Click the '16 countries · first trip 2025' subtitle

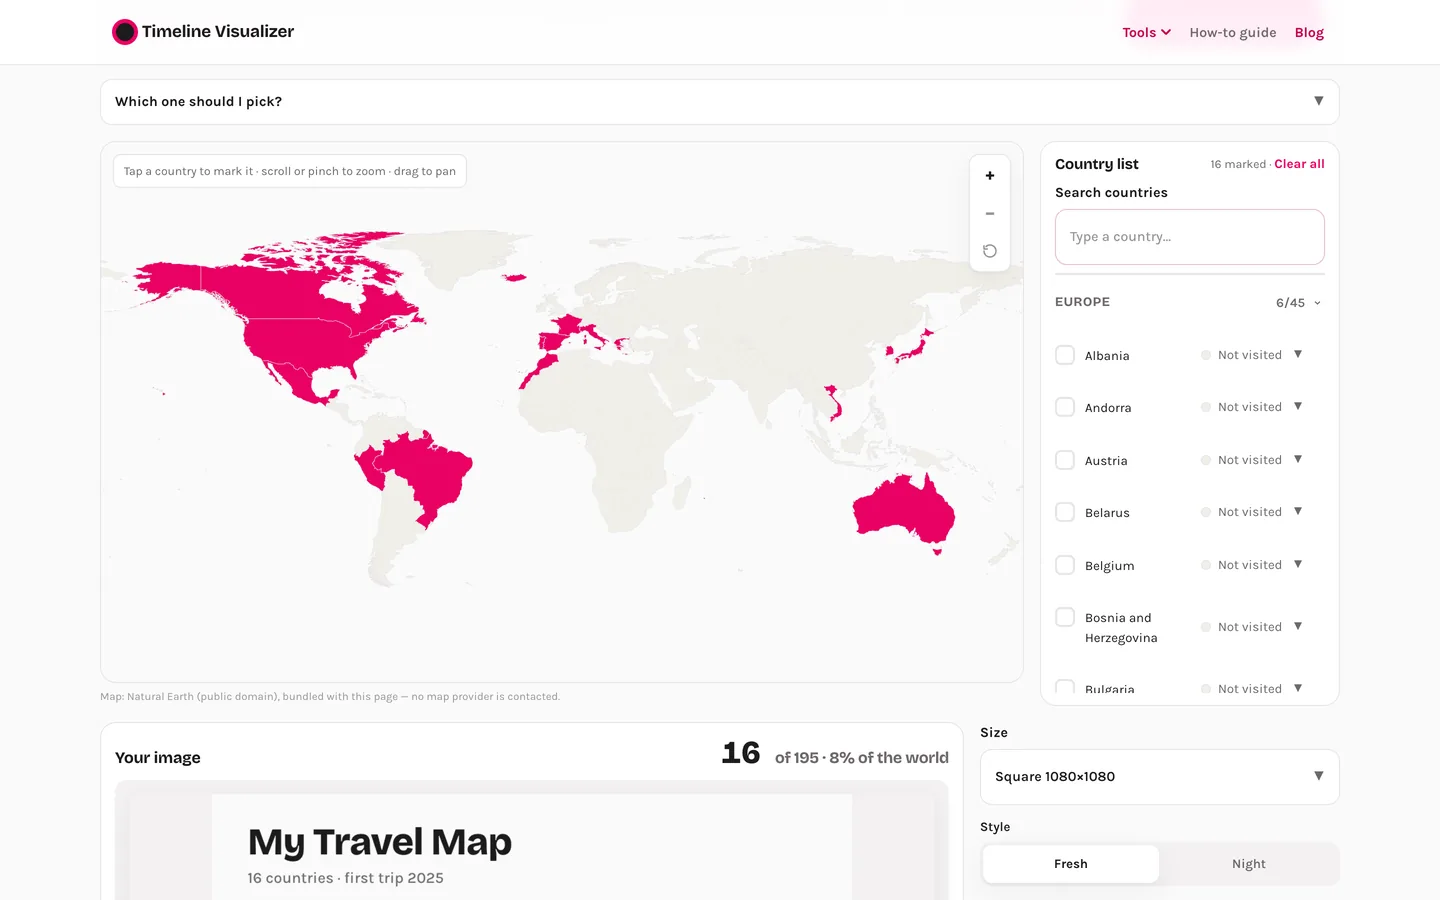(346, 878)
